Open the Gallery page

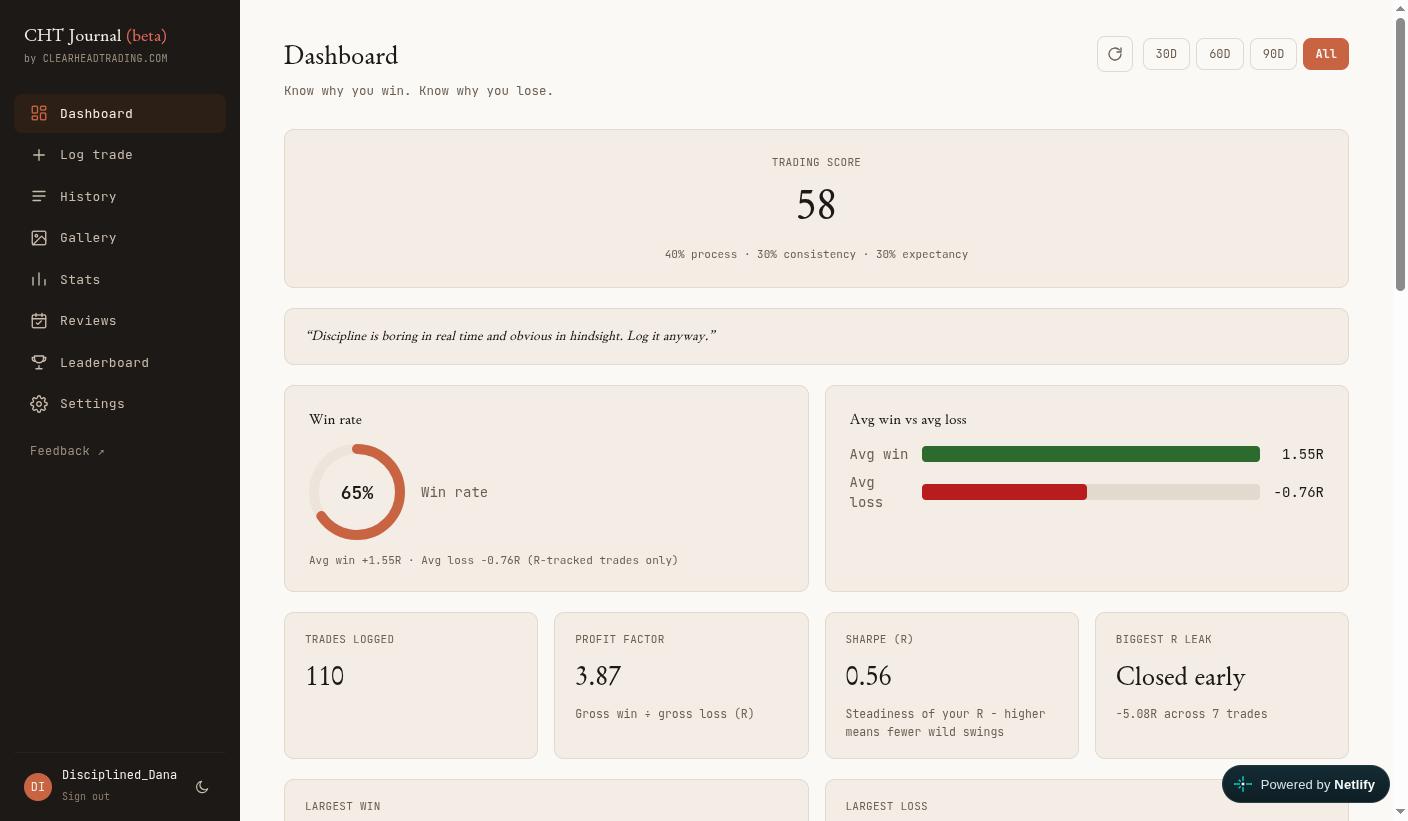pyautogui.click(x=120, y=238)
